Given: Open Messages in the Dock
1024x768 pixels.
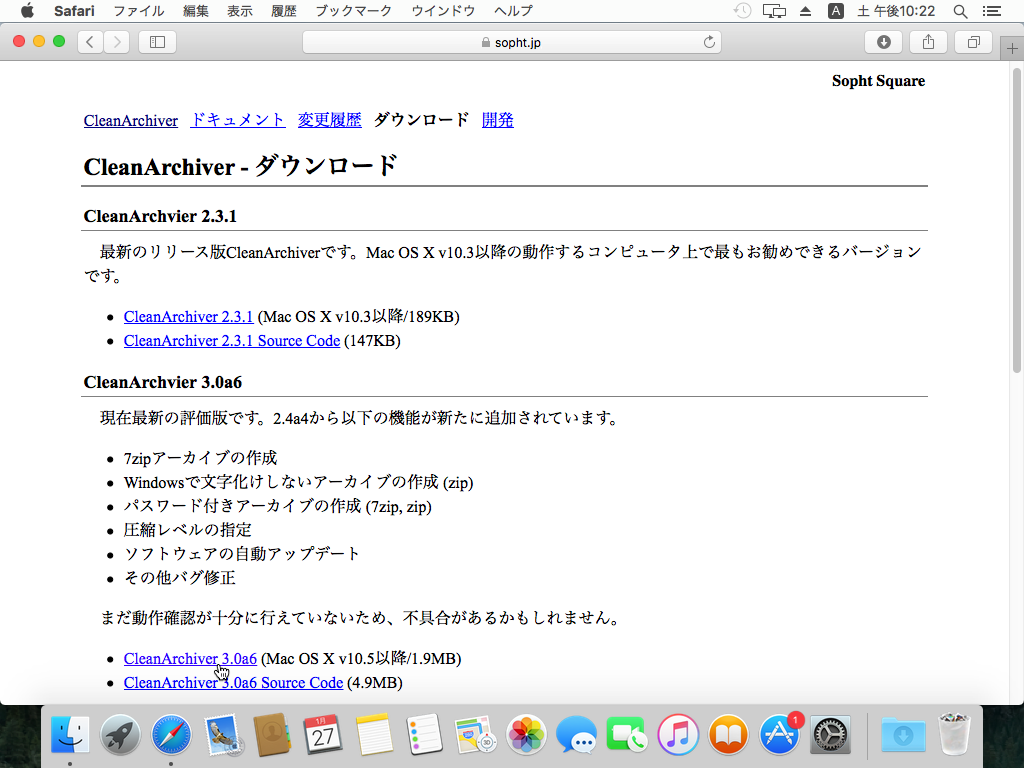Looking at the screenshot, I should pyautogui.click(x=576, y=735).
